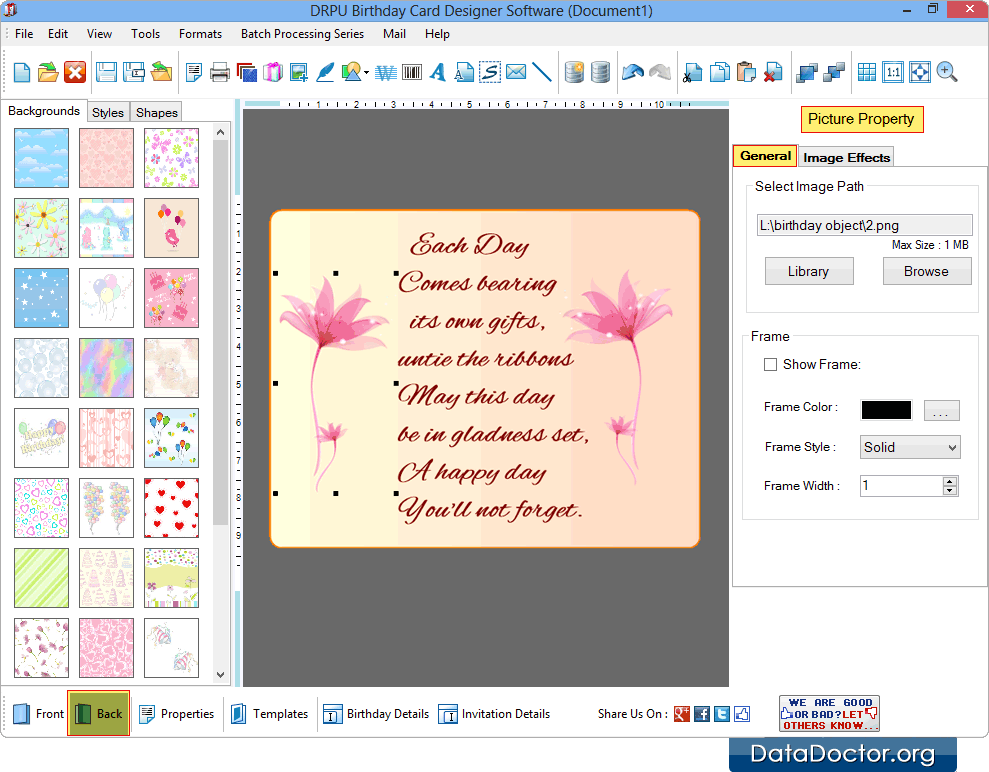Viewport: 989px width, 772px height.
Task: Open the Formats menu
Action: [x=200, y=34]
